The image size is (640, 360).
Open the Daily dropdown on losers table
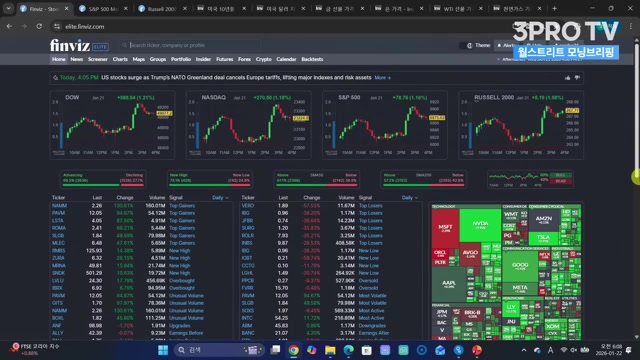[410, 198]
